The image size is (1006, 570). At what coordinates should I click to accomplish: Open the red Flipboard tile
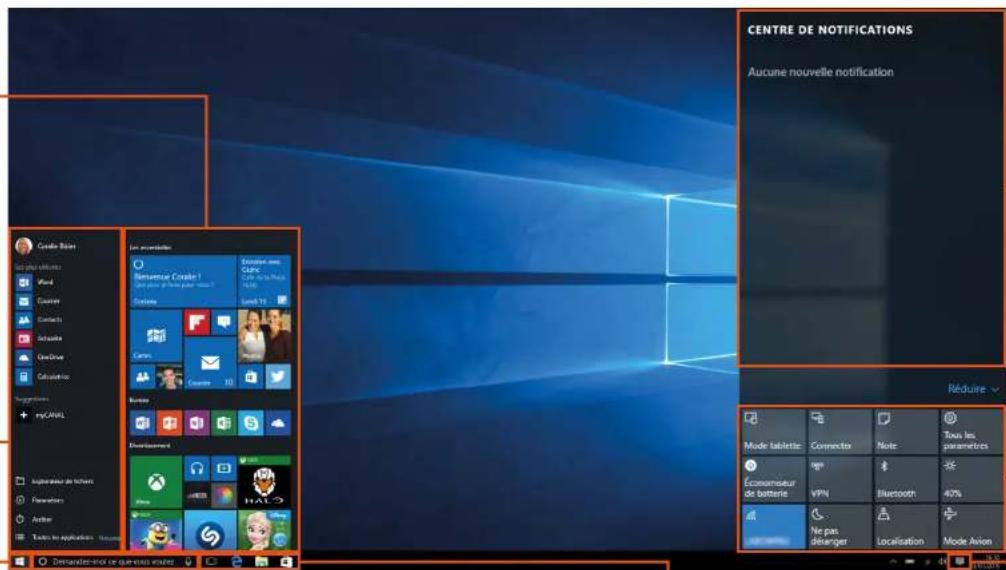[196, 322]
